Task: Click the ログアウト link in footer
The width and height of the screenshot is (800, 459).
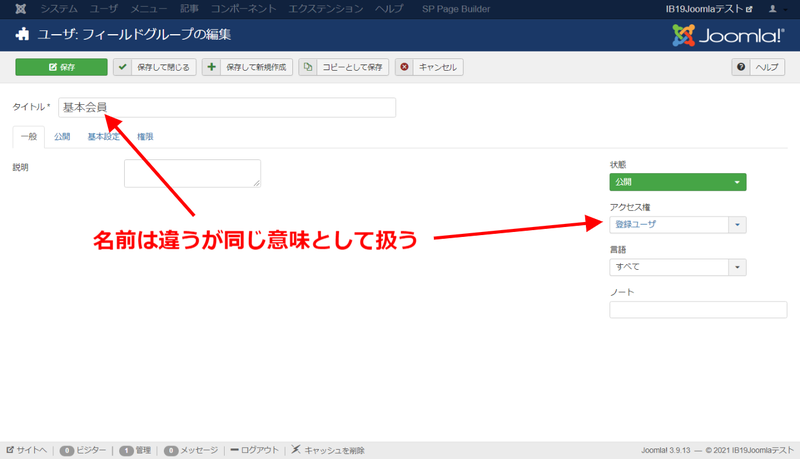Action: tap(255, 450)
